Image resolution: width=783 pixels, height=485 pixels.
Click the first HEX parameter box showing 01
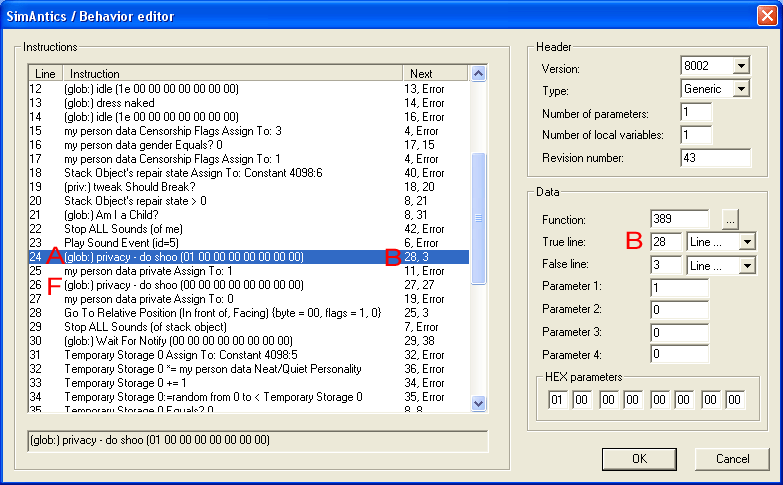(x=558, y=400)
